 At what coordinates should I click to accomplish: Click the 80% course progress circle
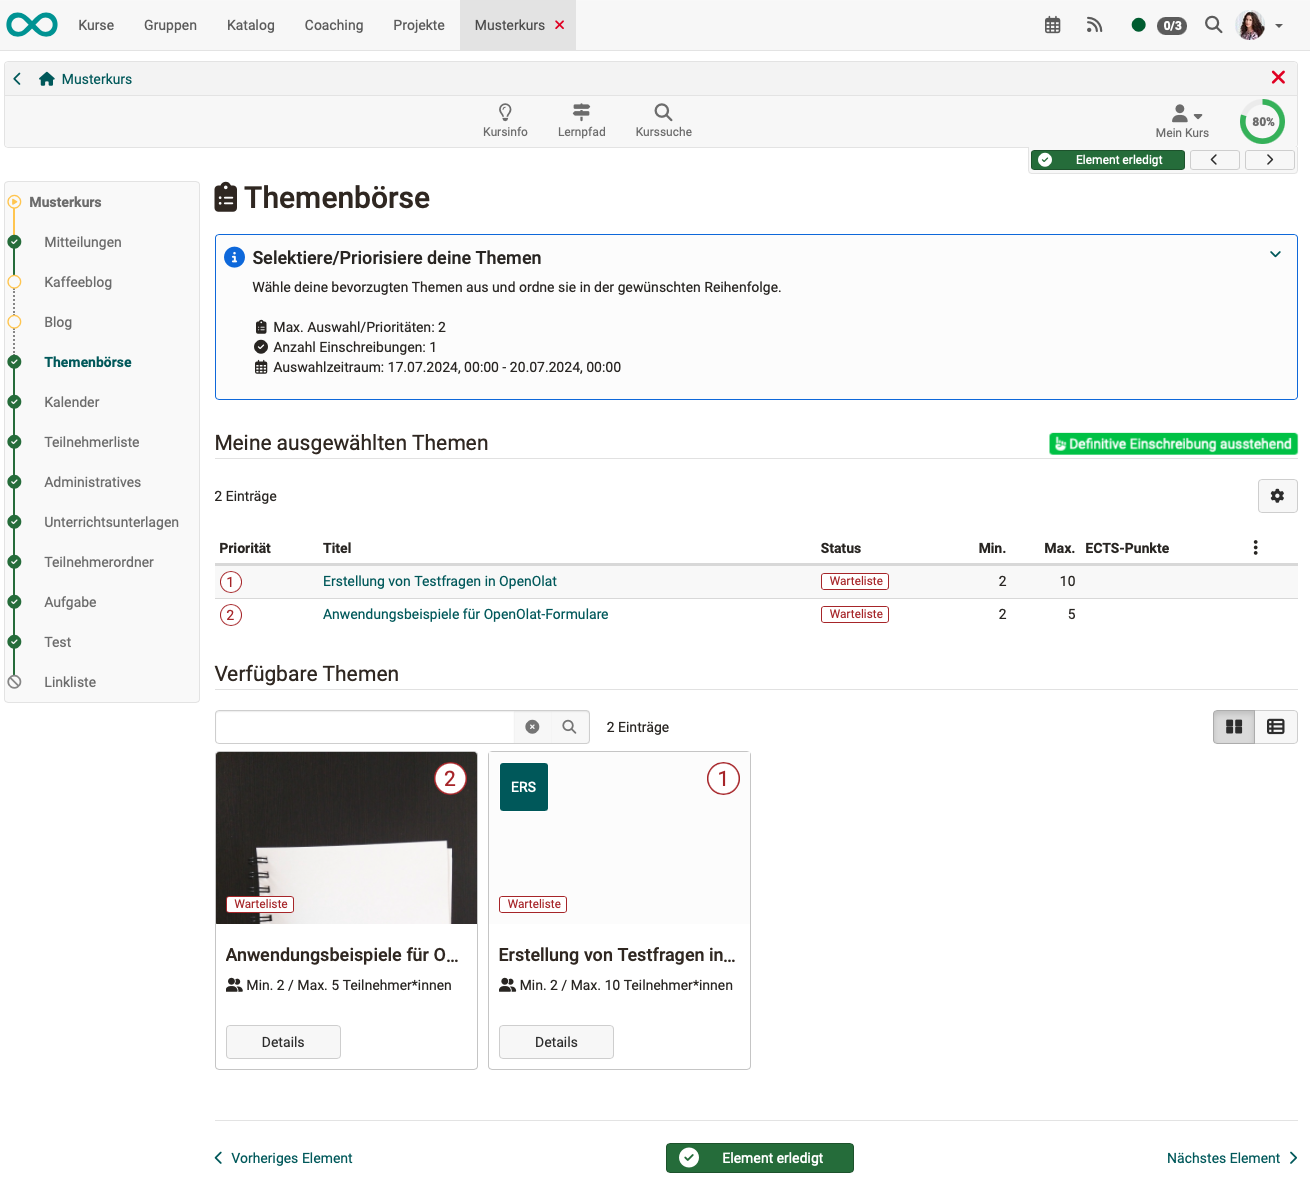(x=1262, y=122)
